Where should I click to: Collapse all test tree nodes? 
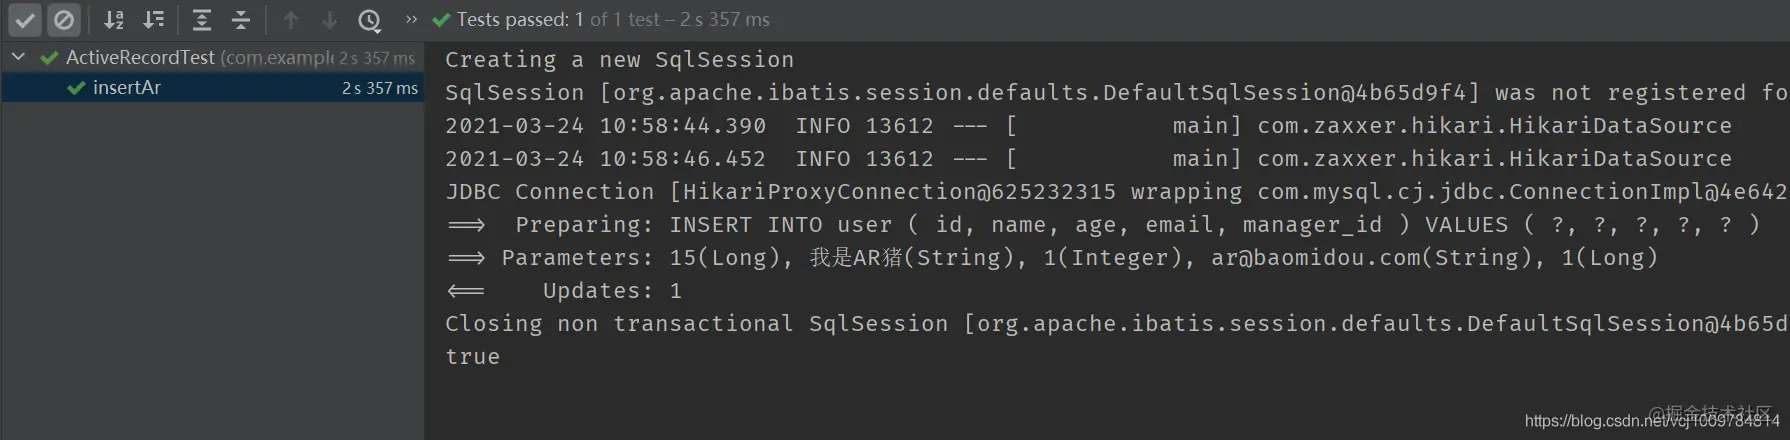[241, 20]
